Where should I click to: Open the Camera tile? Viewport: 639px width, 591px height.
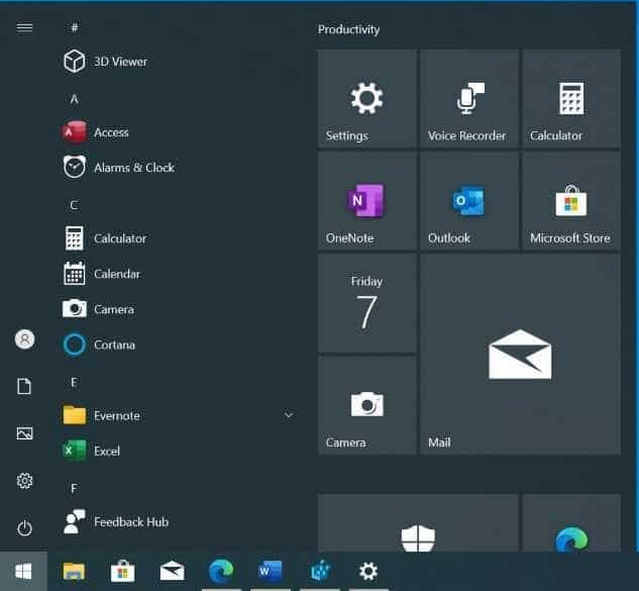(367, 406)
